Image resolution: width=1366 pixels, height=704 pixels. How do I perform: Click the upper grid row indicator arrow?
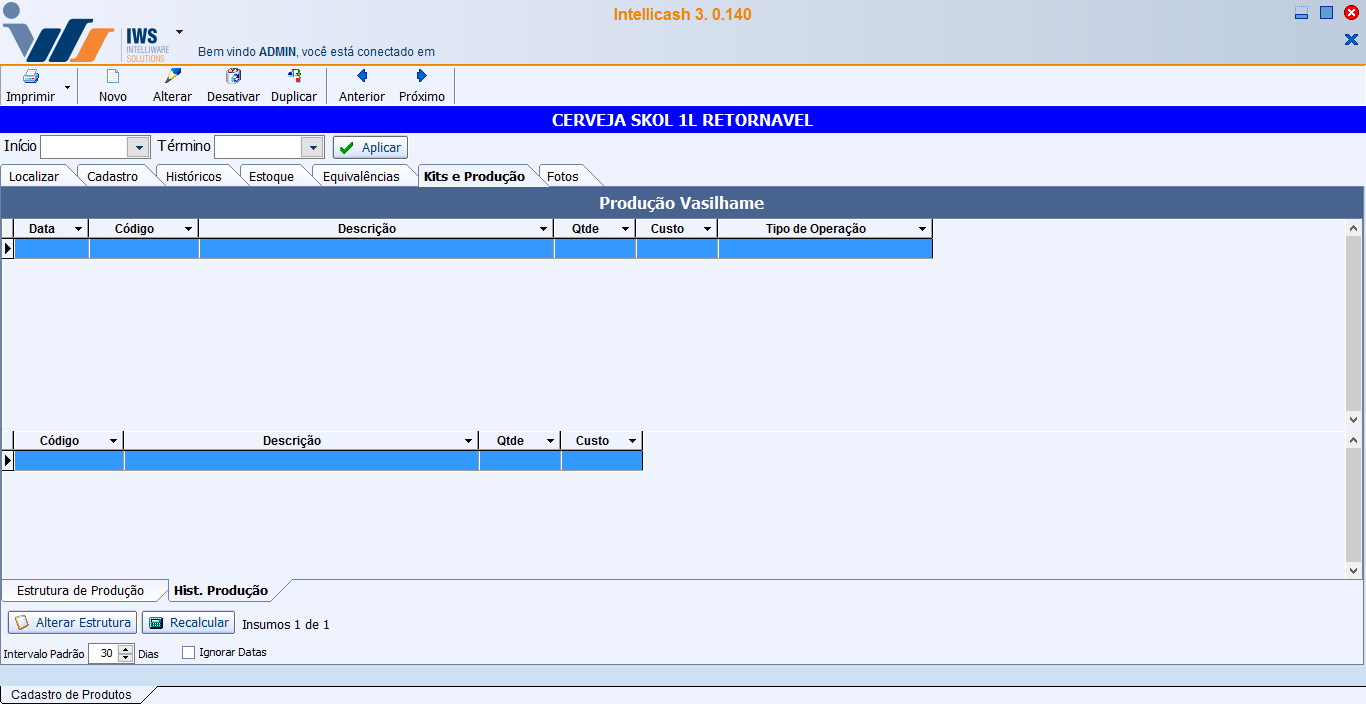pos(8,249)
